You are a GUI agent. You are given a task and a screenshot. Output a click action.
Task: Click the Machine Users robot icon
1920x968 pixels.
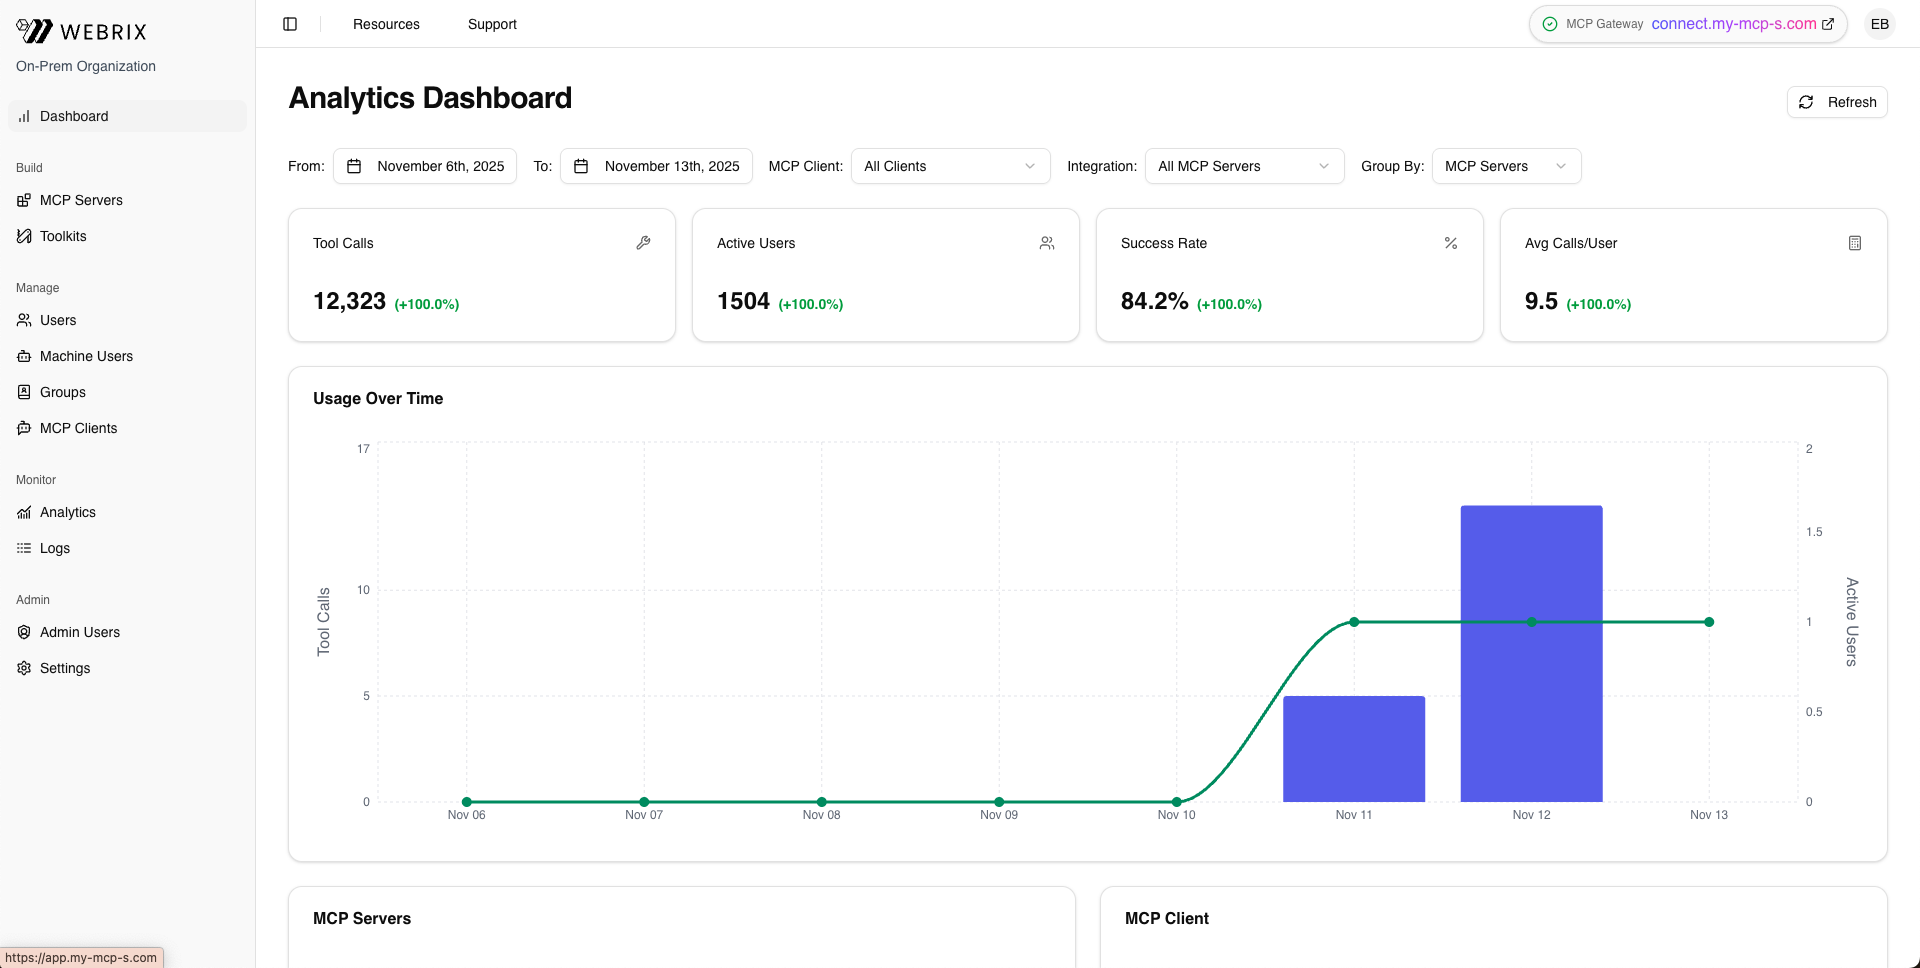click(x=24, y=356)
